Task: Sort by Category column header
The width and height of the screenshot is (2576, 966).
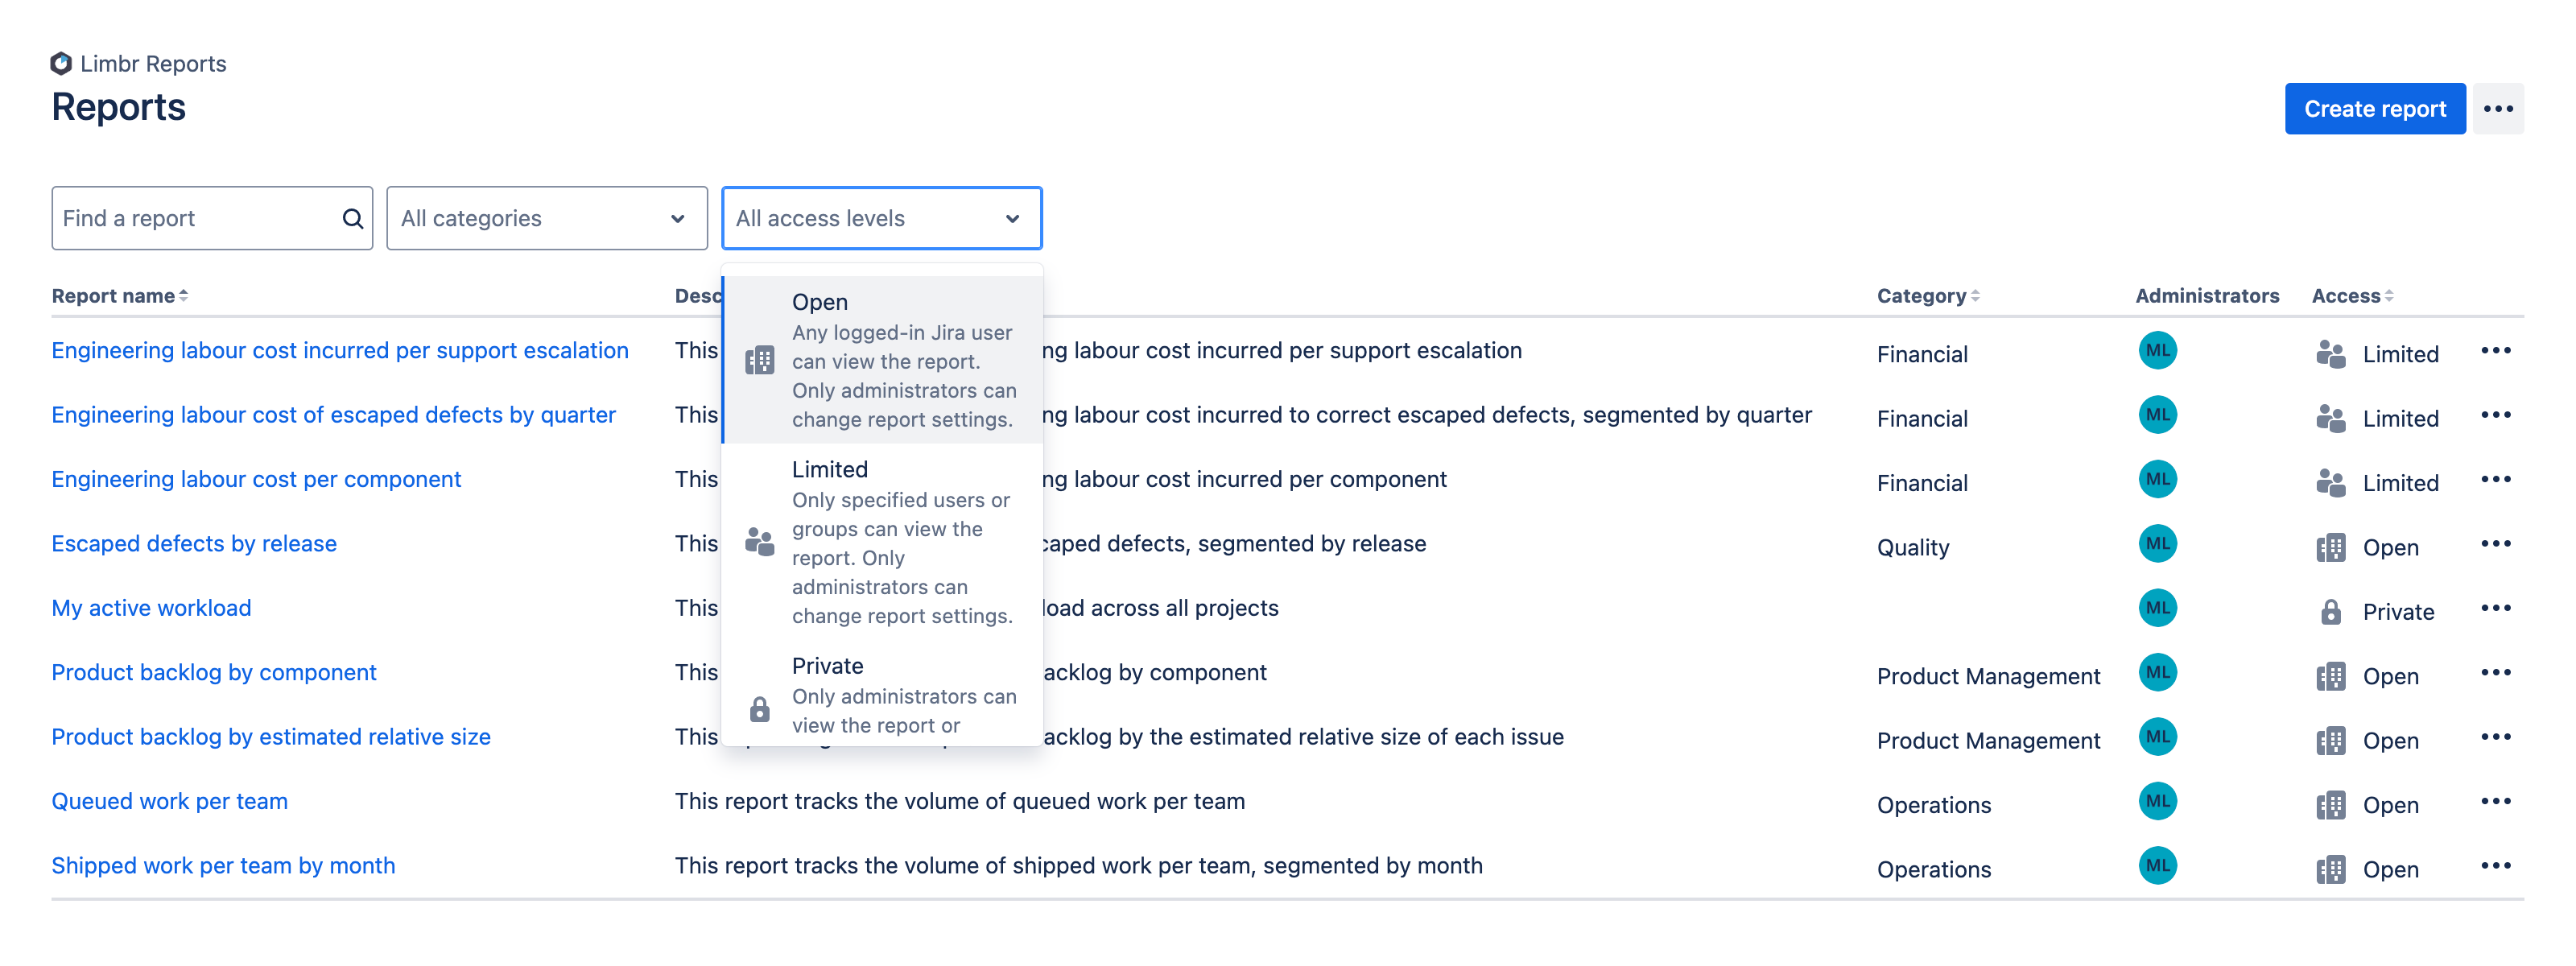Action: point(1927,296)
